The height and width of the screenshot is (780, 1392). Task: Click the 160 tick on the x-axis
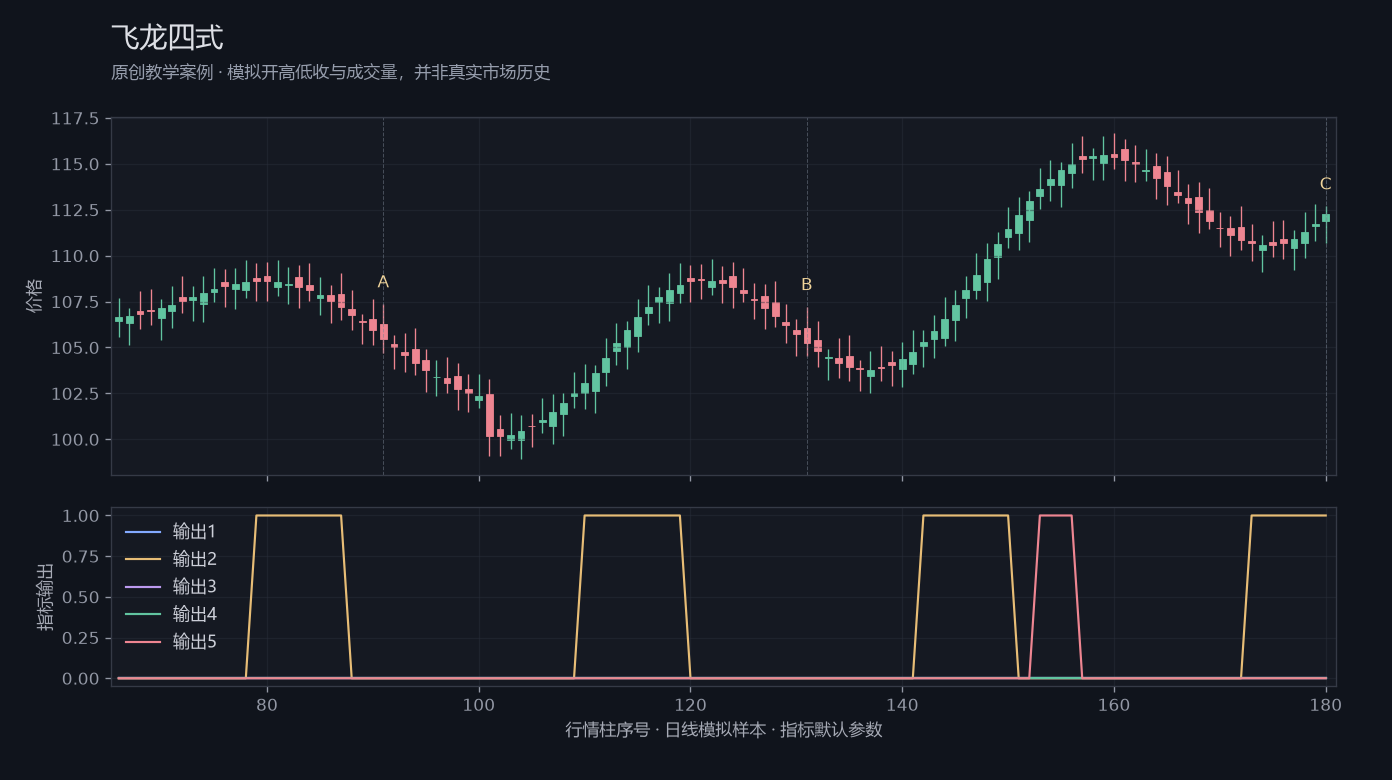[x=1114, y=704]
